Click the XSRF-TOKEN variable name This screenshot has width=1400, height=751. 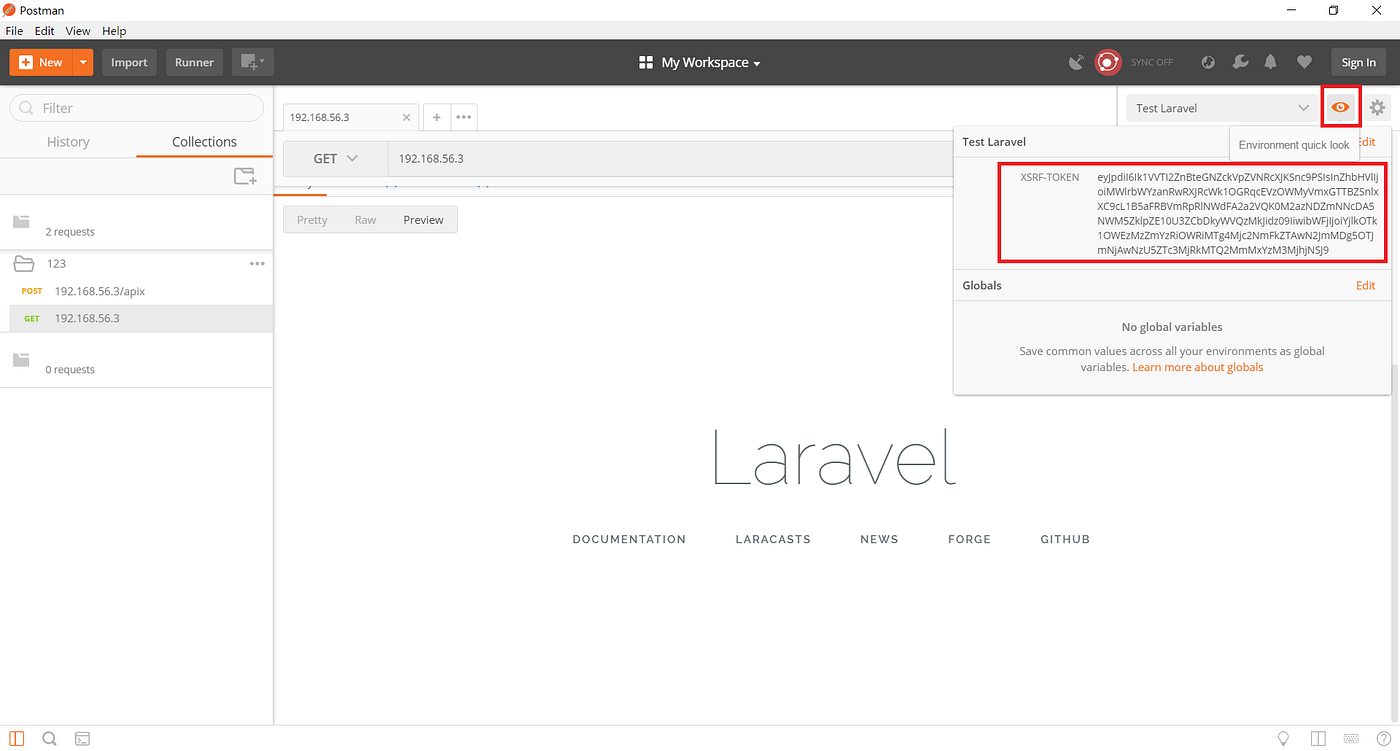tap(1049, 177)
